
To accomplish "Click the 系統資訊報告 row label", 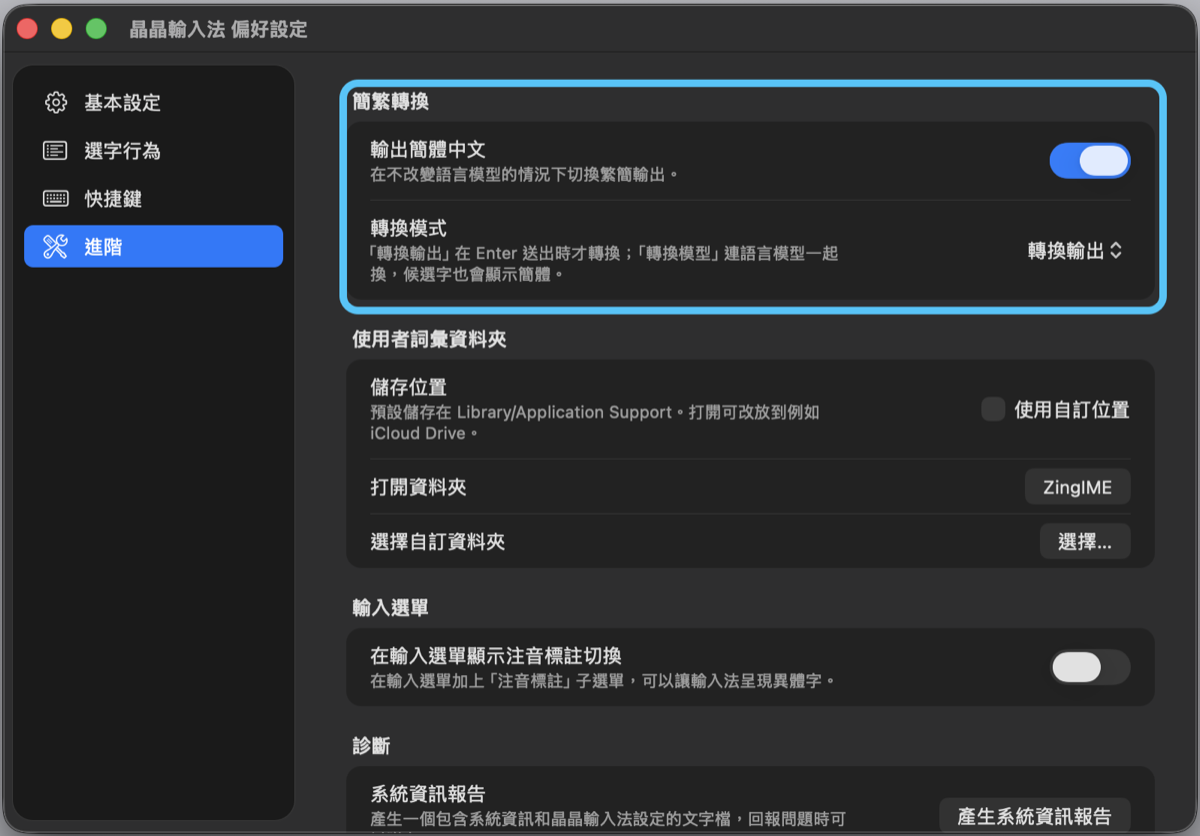I will pos(427,794).
